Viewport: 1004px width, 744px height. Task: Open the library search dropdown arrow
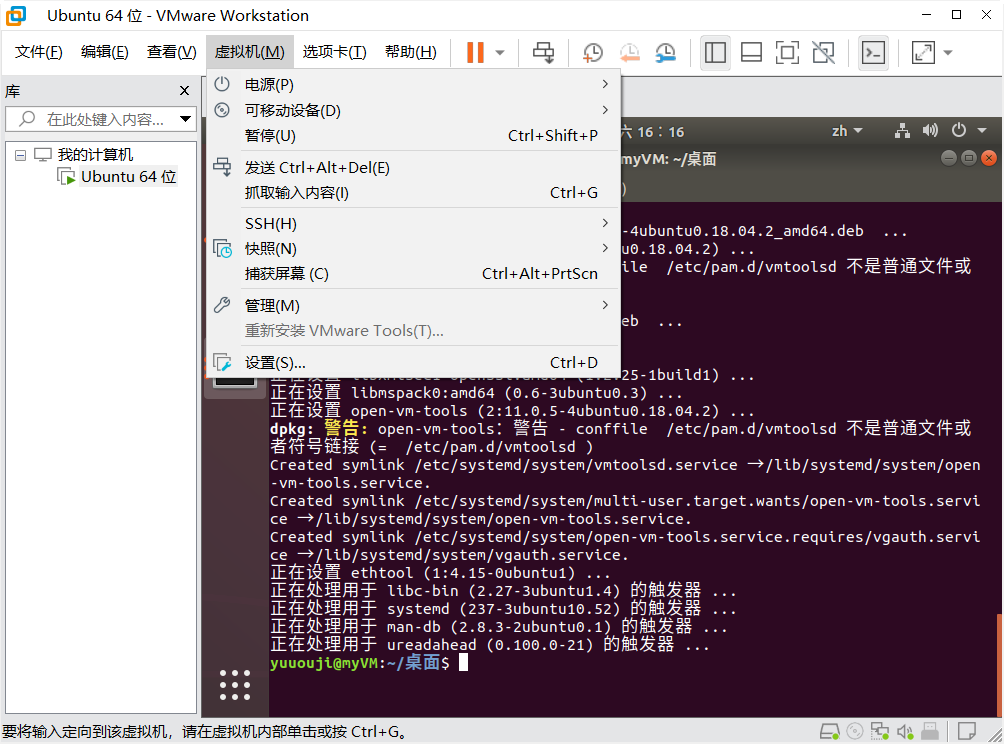click(x=186, y=119)
